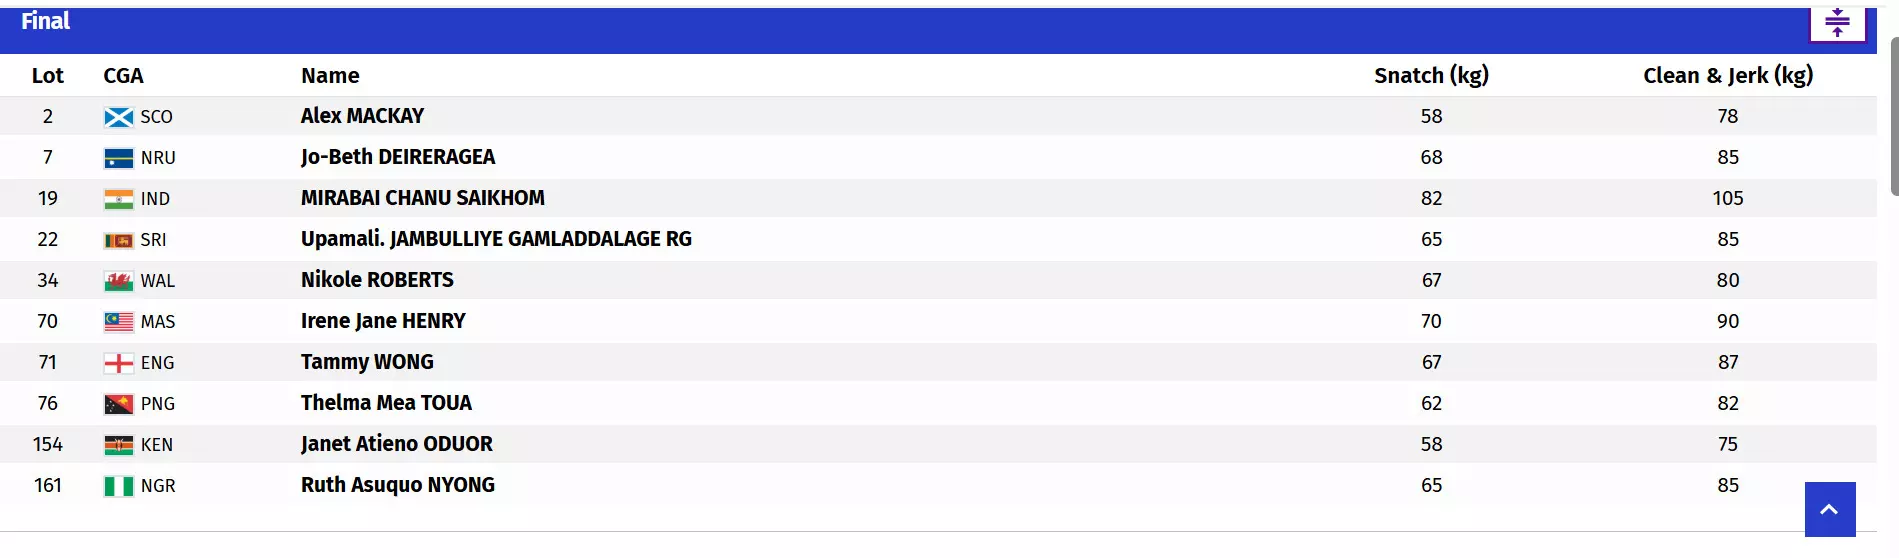Click the Lot column header
Image resolution: width=1899 pixels, height=558 pixels.
click(x=47, y=75)
